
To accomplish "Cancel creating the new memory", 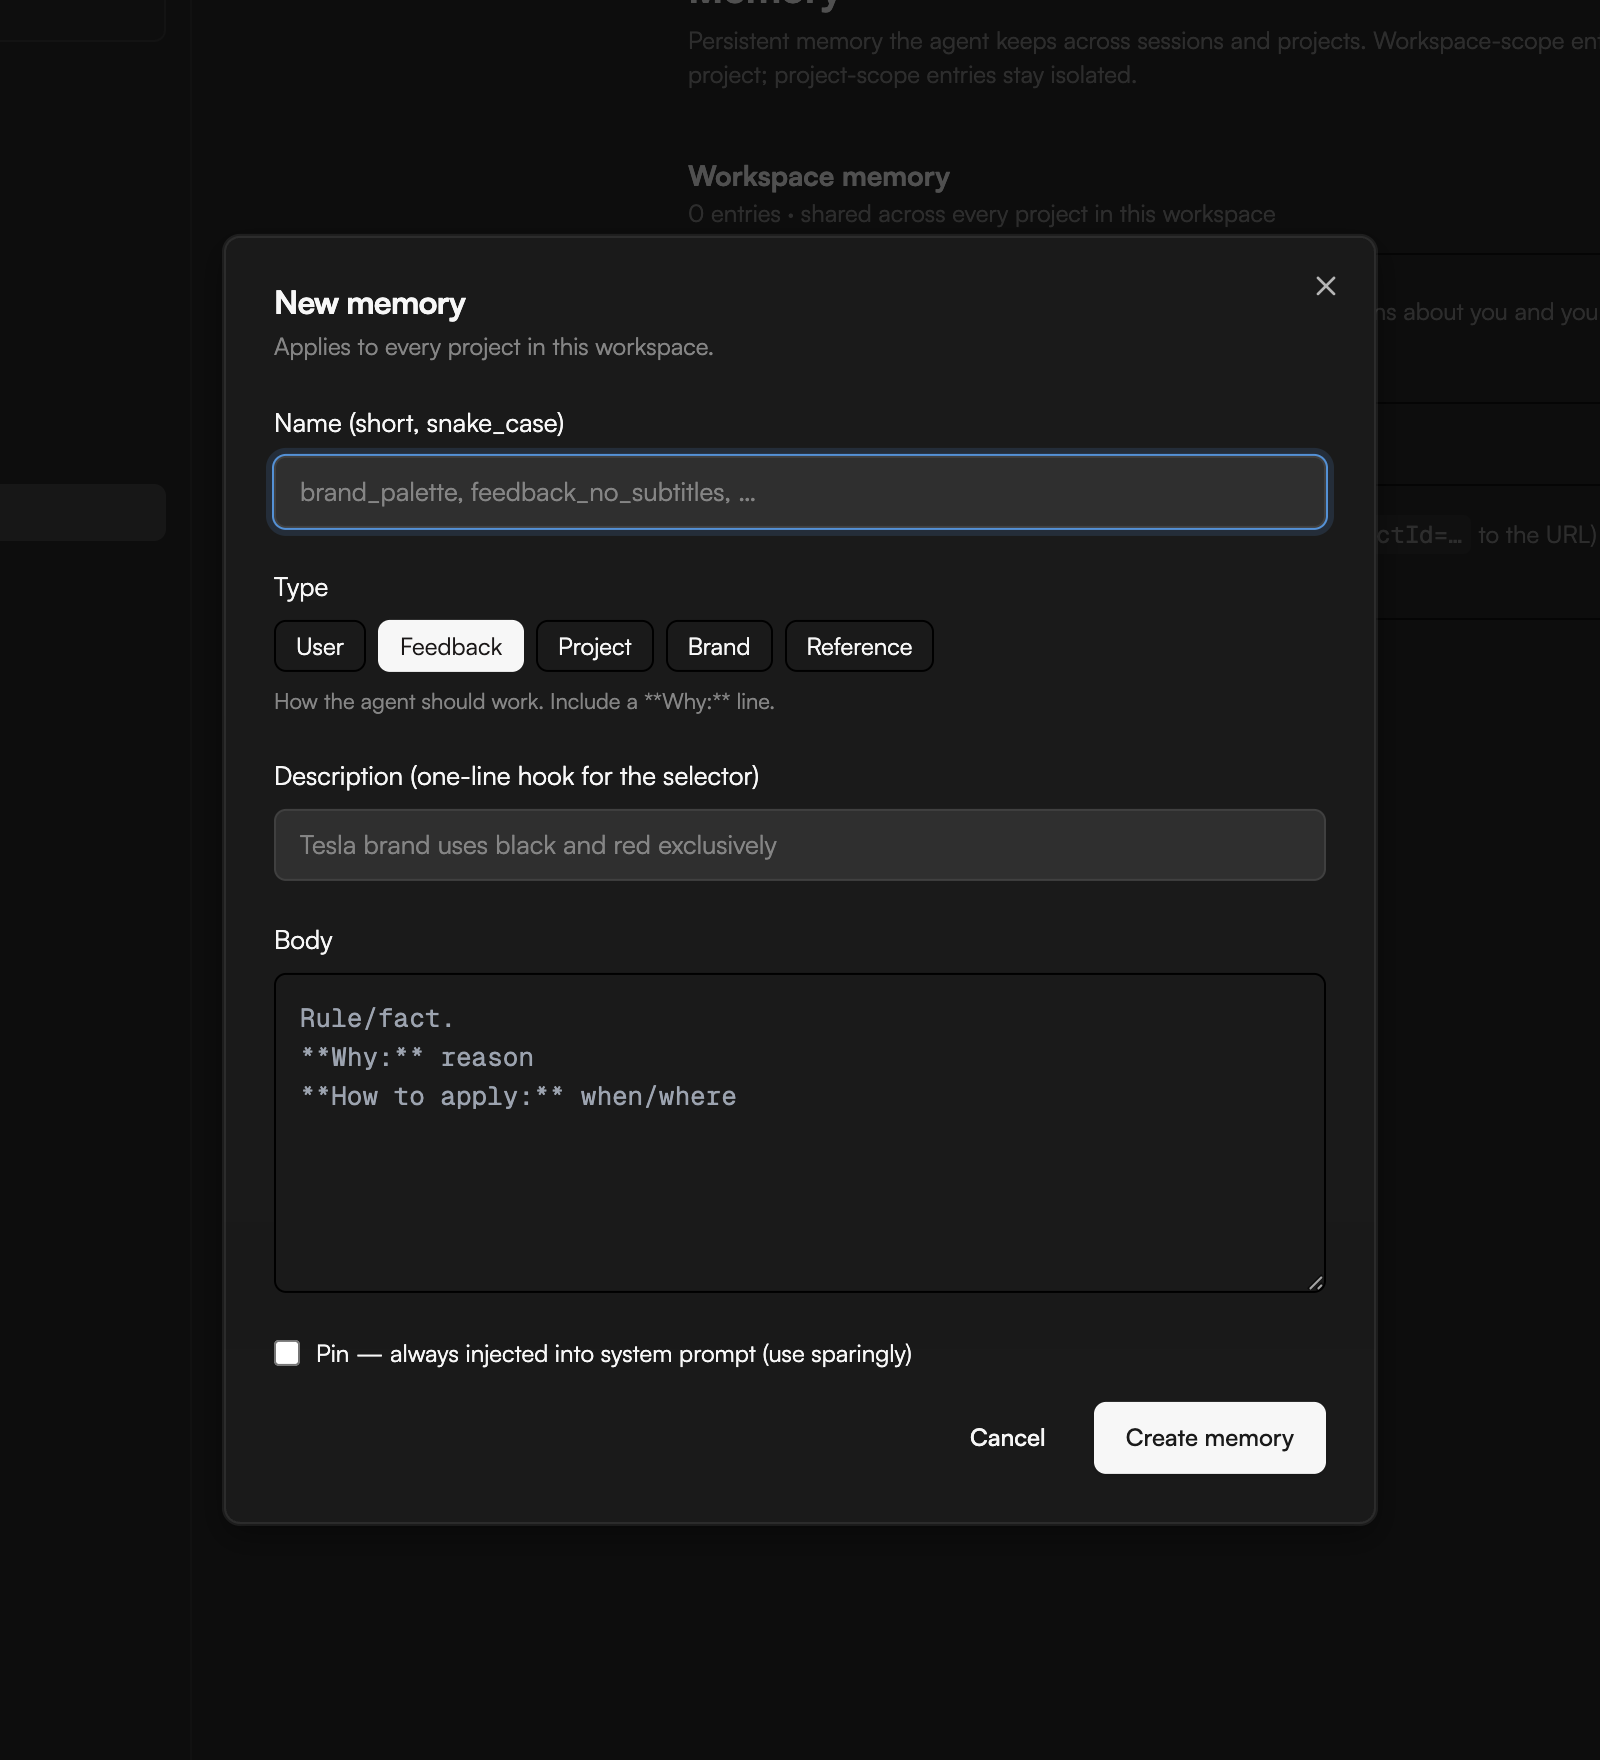I will pos(1007,1438).
